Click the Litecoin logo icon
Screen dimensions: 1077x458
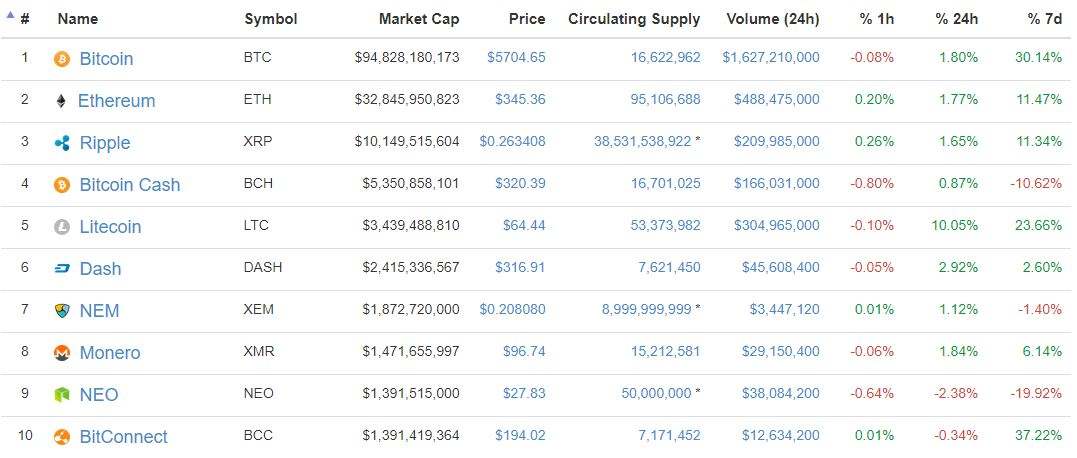62,227
